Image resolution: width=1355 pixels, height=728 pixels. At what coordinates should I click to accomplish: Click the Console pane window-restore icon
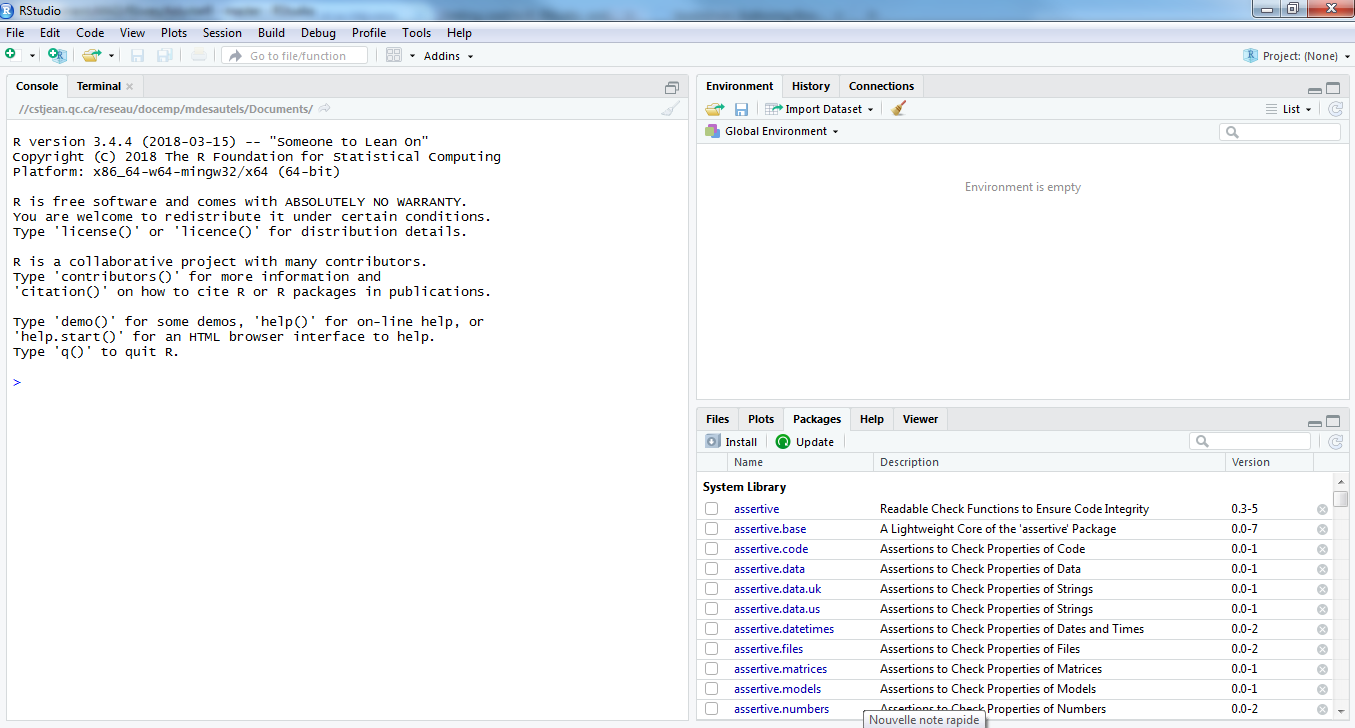tap(672, 87)
